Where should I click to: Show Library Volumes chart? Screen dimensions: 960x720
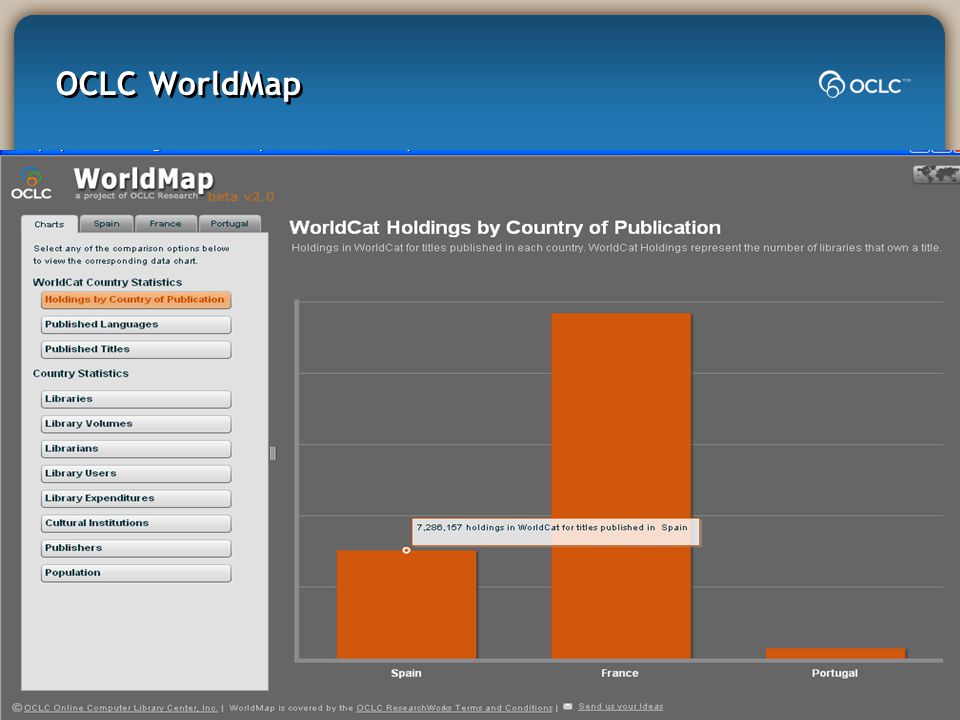pos(136,424)
